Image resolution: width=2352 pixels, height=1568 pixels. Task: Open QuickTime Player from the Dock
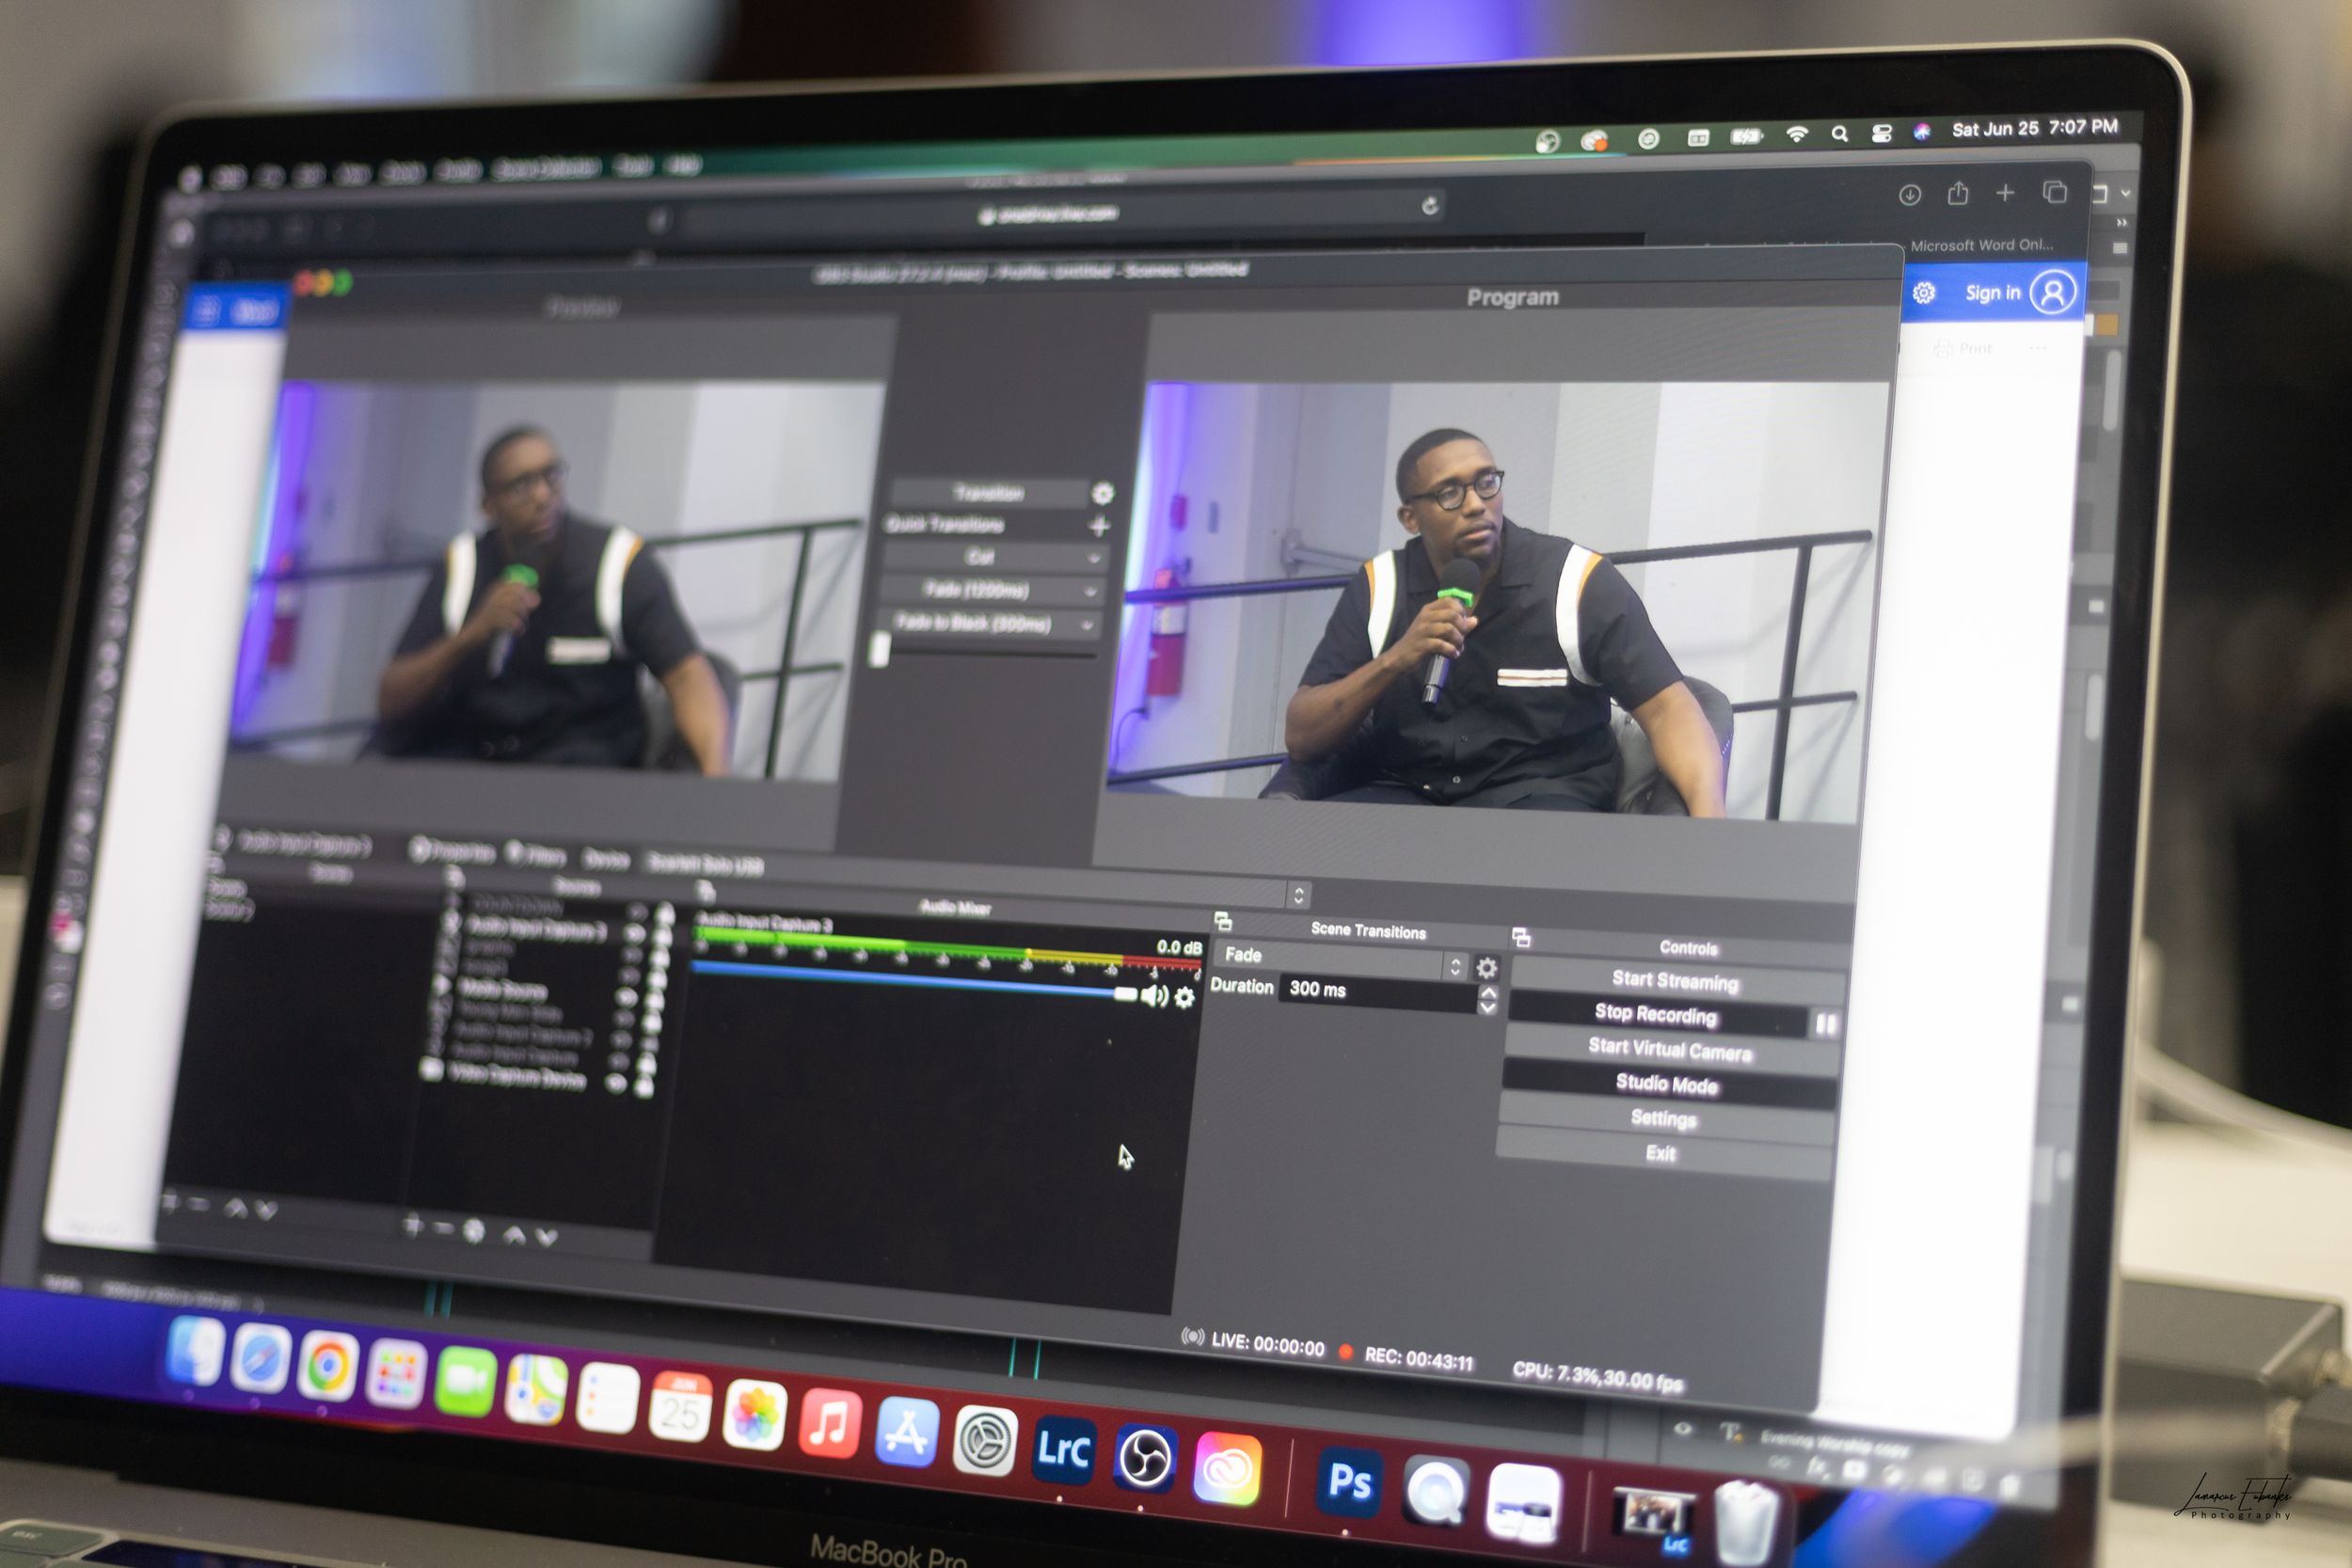pos(1436,1491)
